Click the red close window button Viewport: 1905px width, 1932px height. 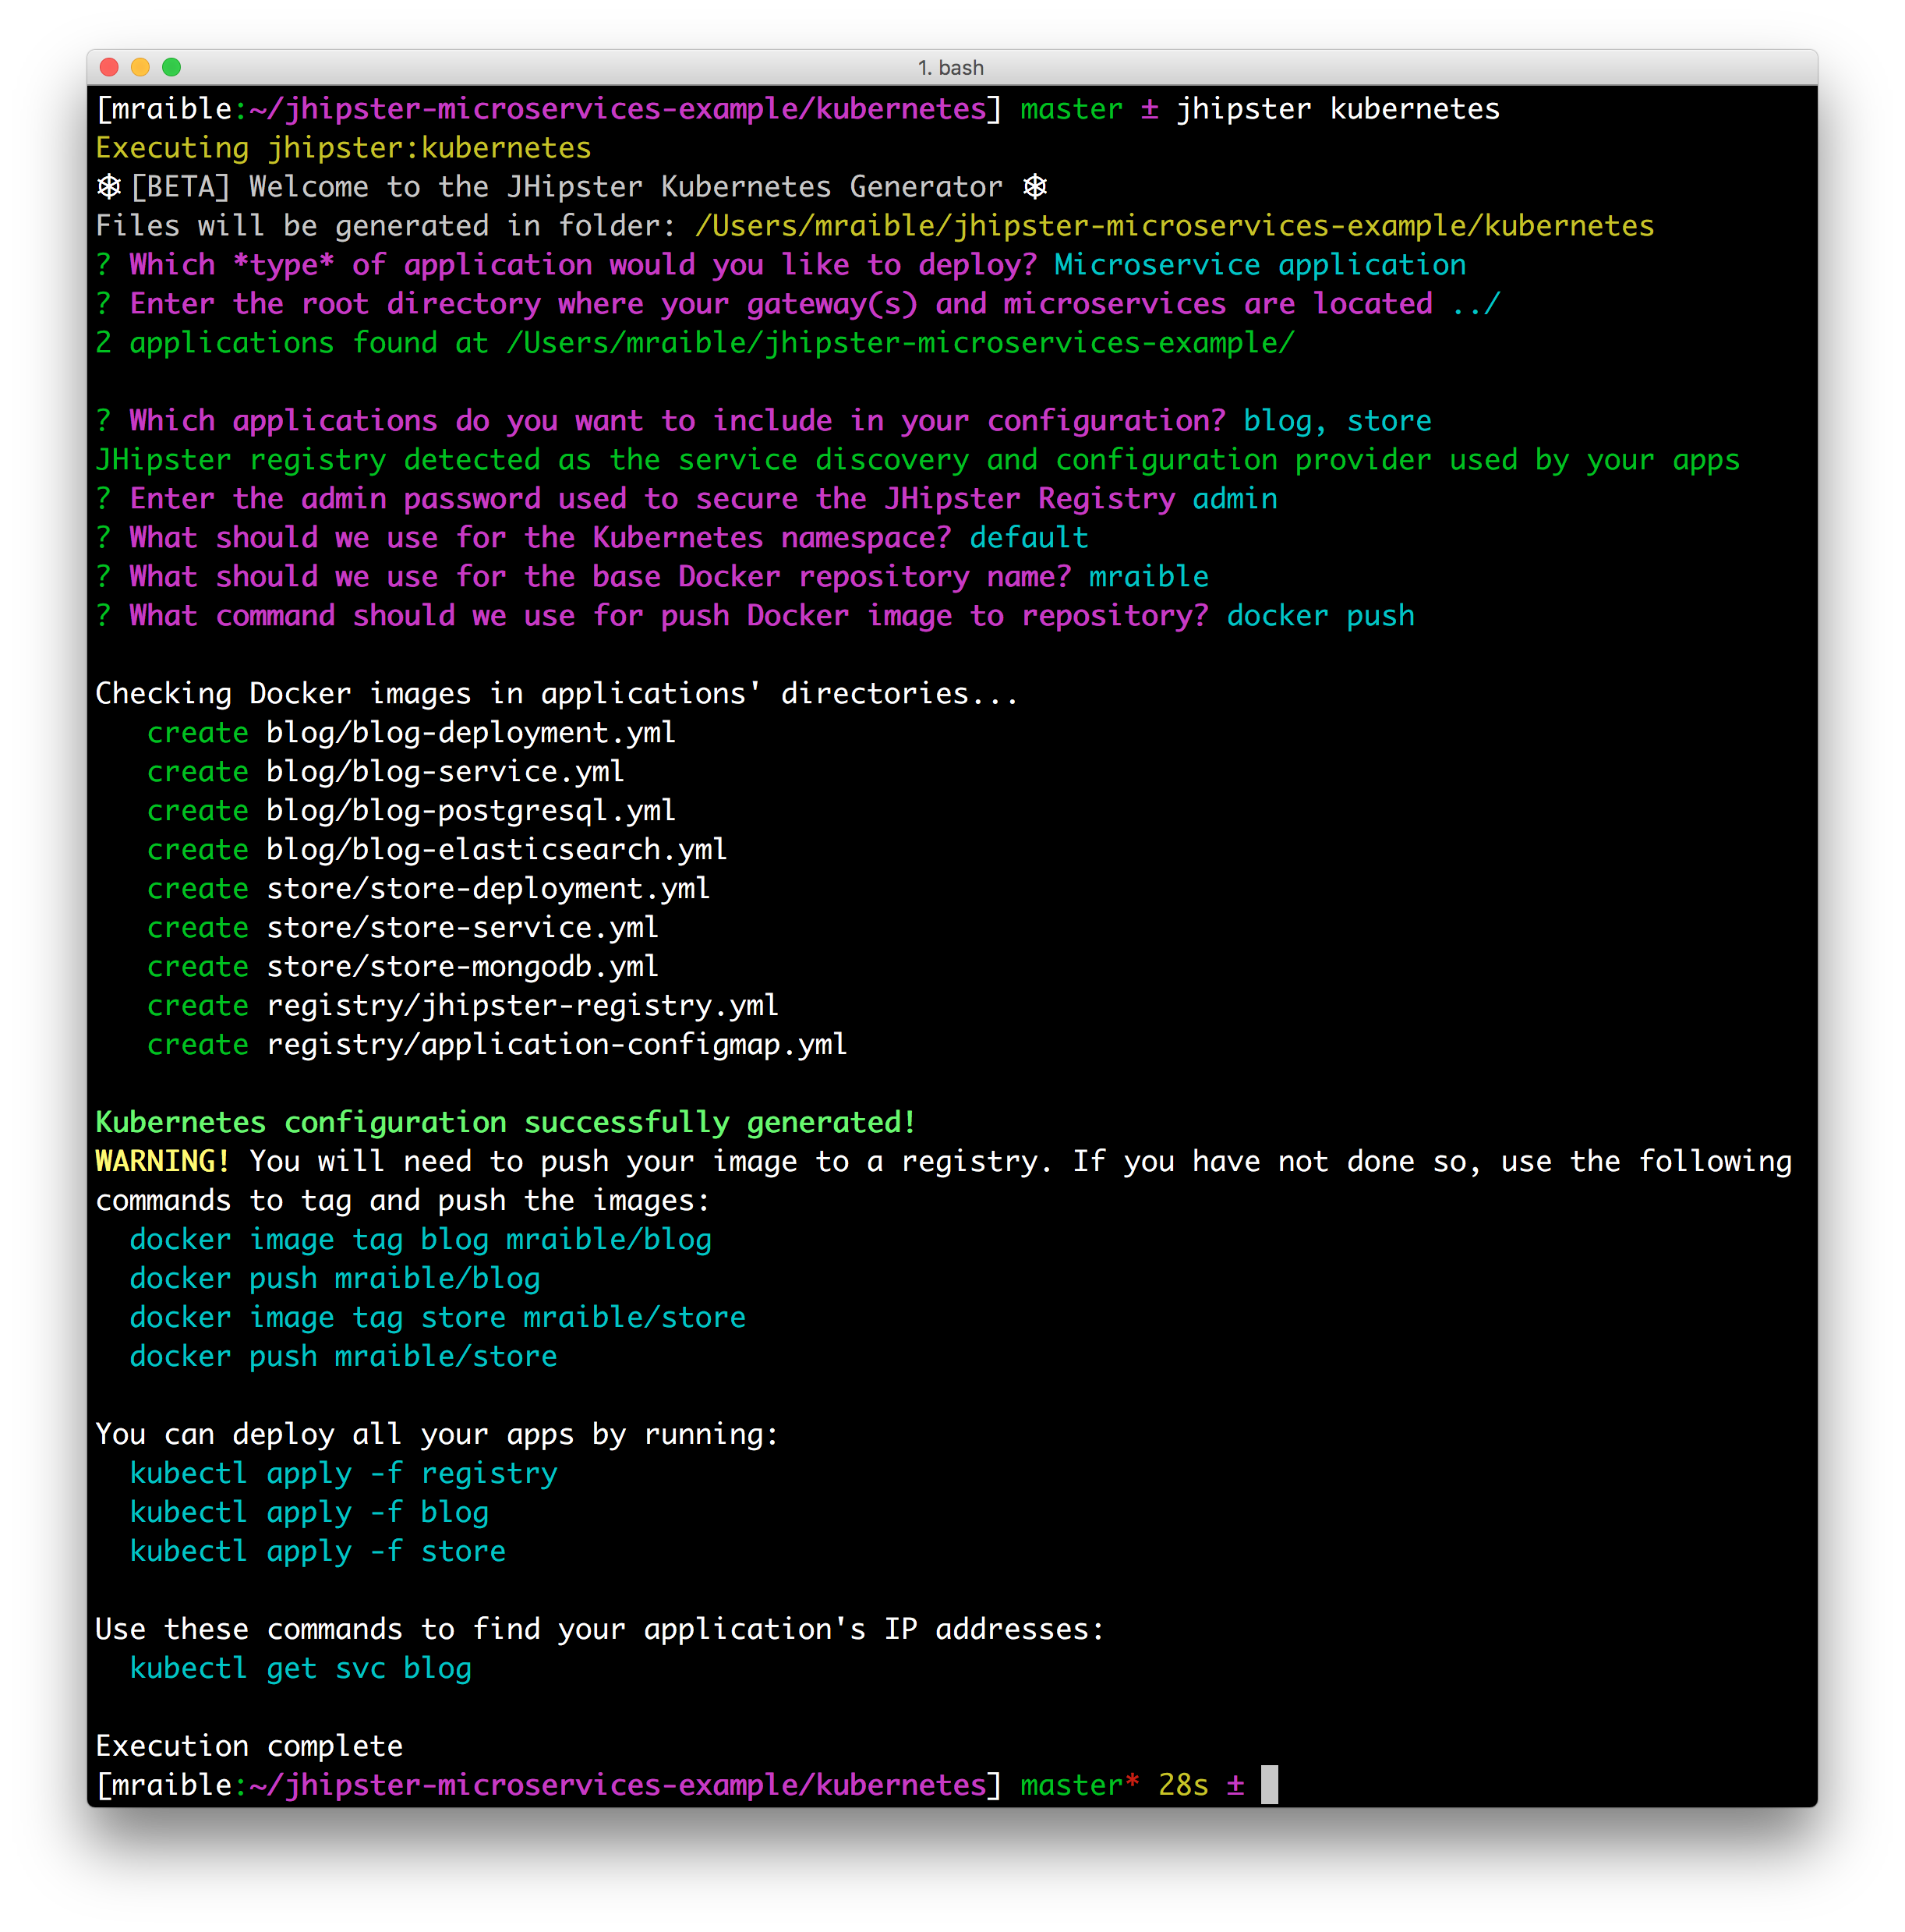pos(110,67)
